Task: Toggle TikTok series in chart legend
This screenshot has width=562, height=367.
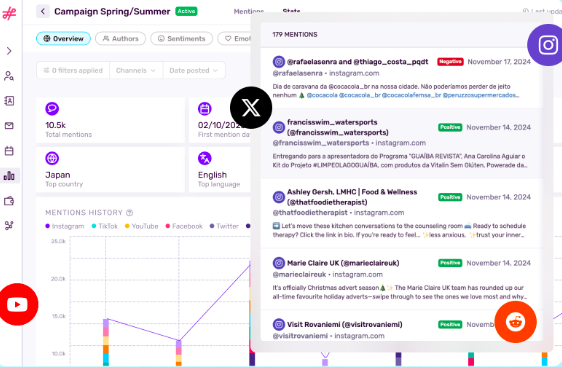Action: tap(105, 226)
